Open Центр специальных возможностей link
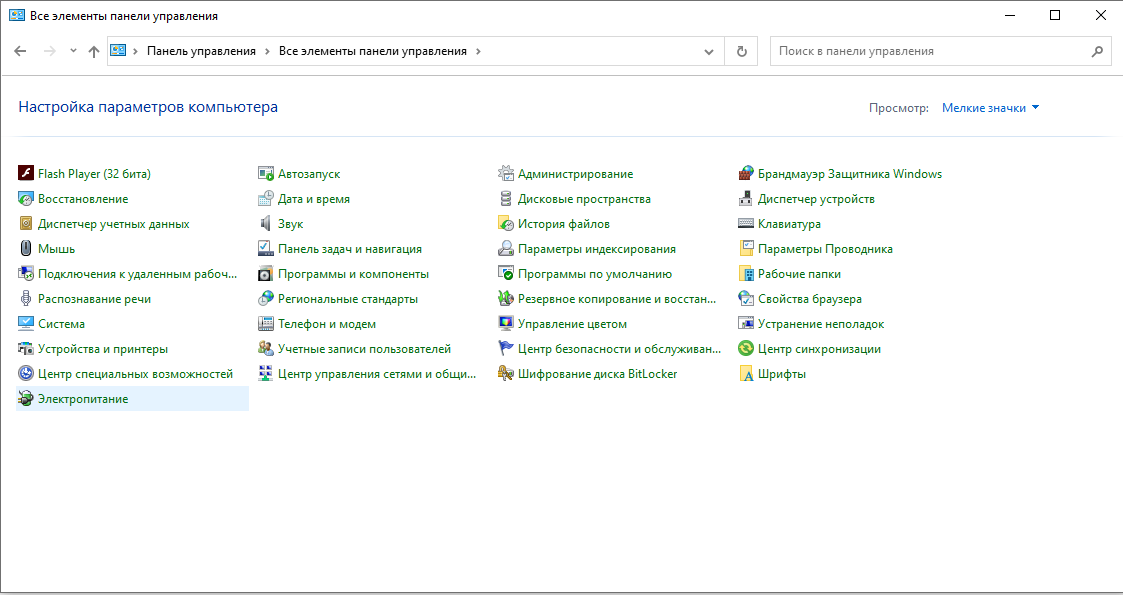The height and width of the screenshot is (595, 1123). 135,374
